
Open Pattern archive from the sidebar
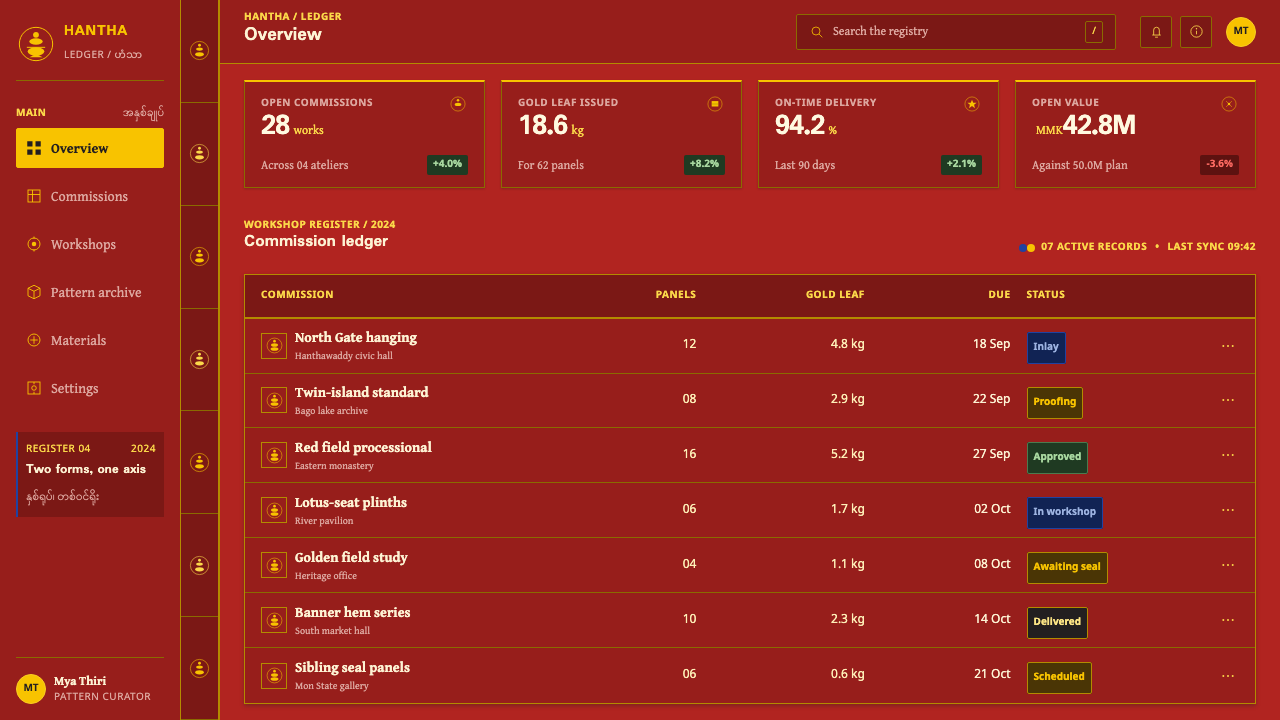pyautogui.click(x=90, y=292)
